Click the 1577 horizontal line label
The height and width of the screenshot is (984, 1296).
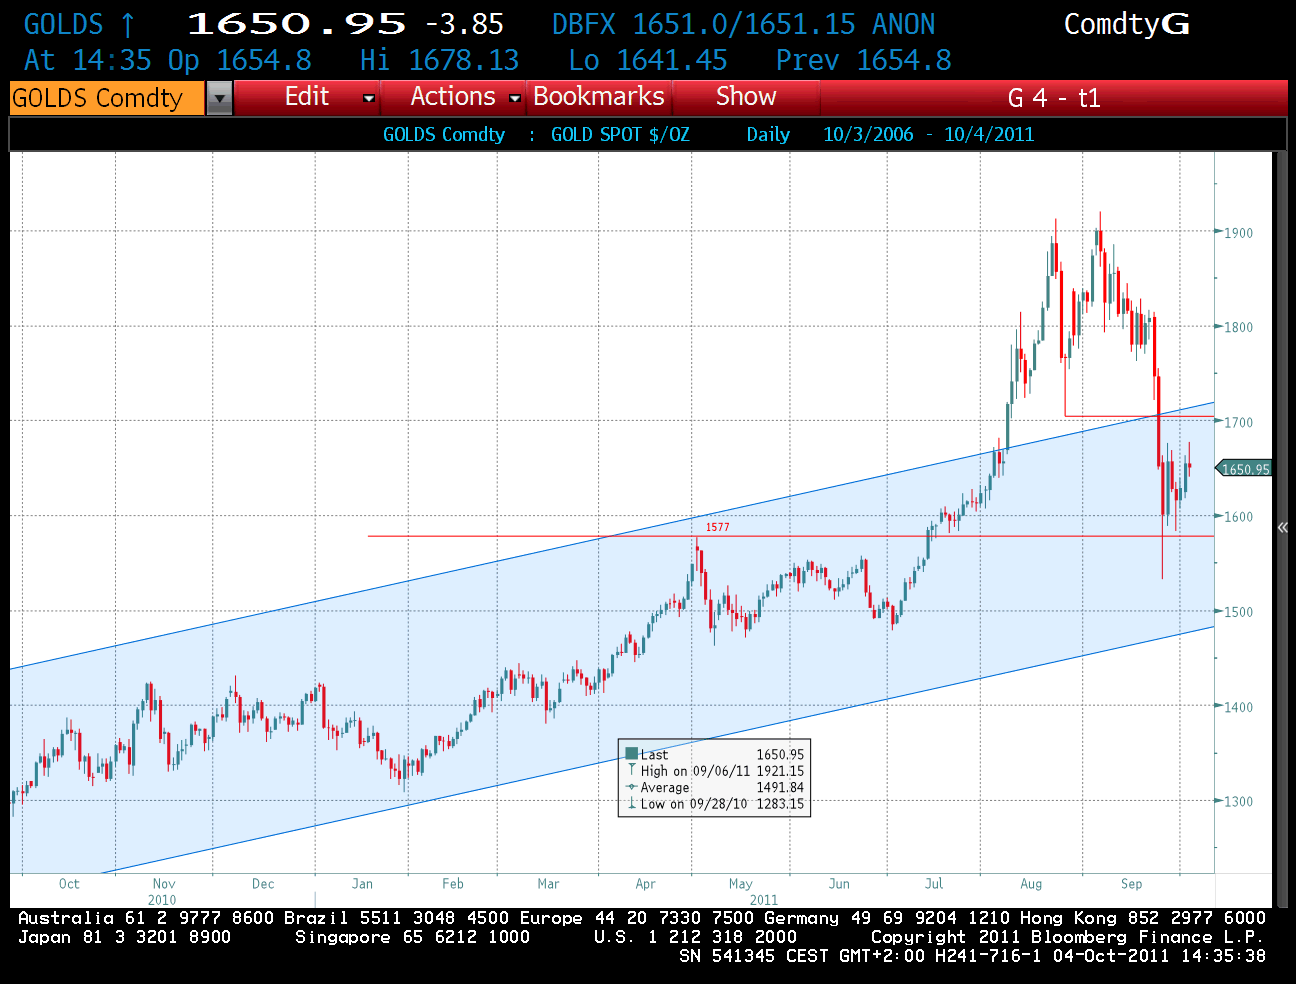(x=718, y=527)
